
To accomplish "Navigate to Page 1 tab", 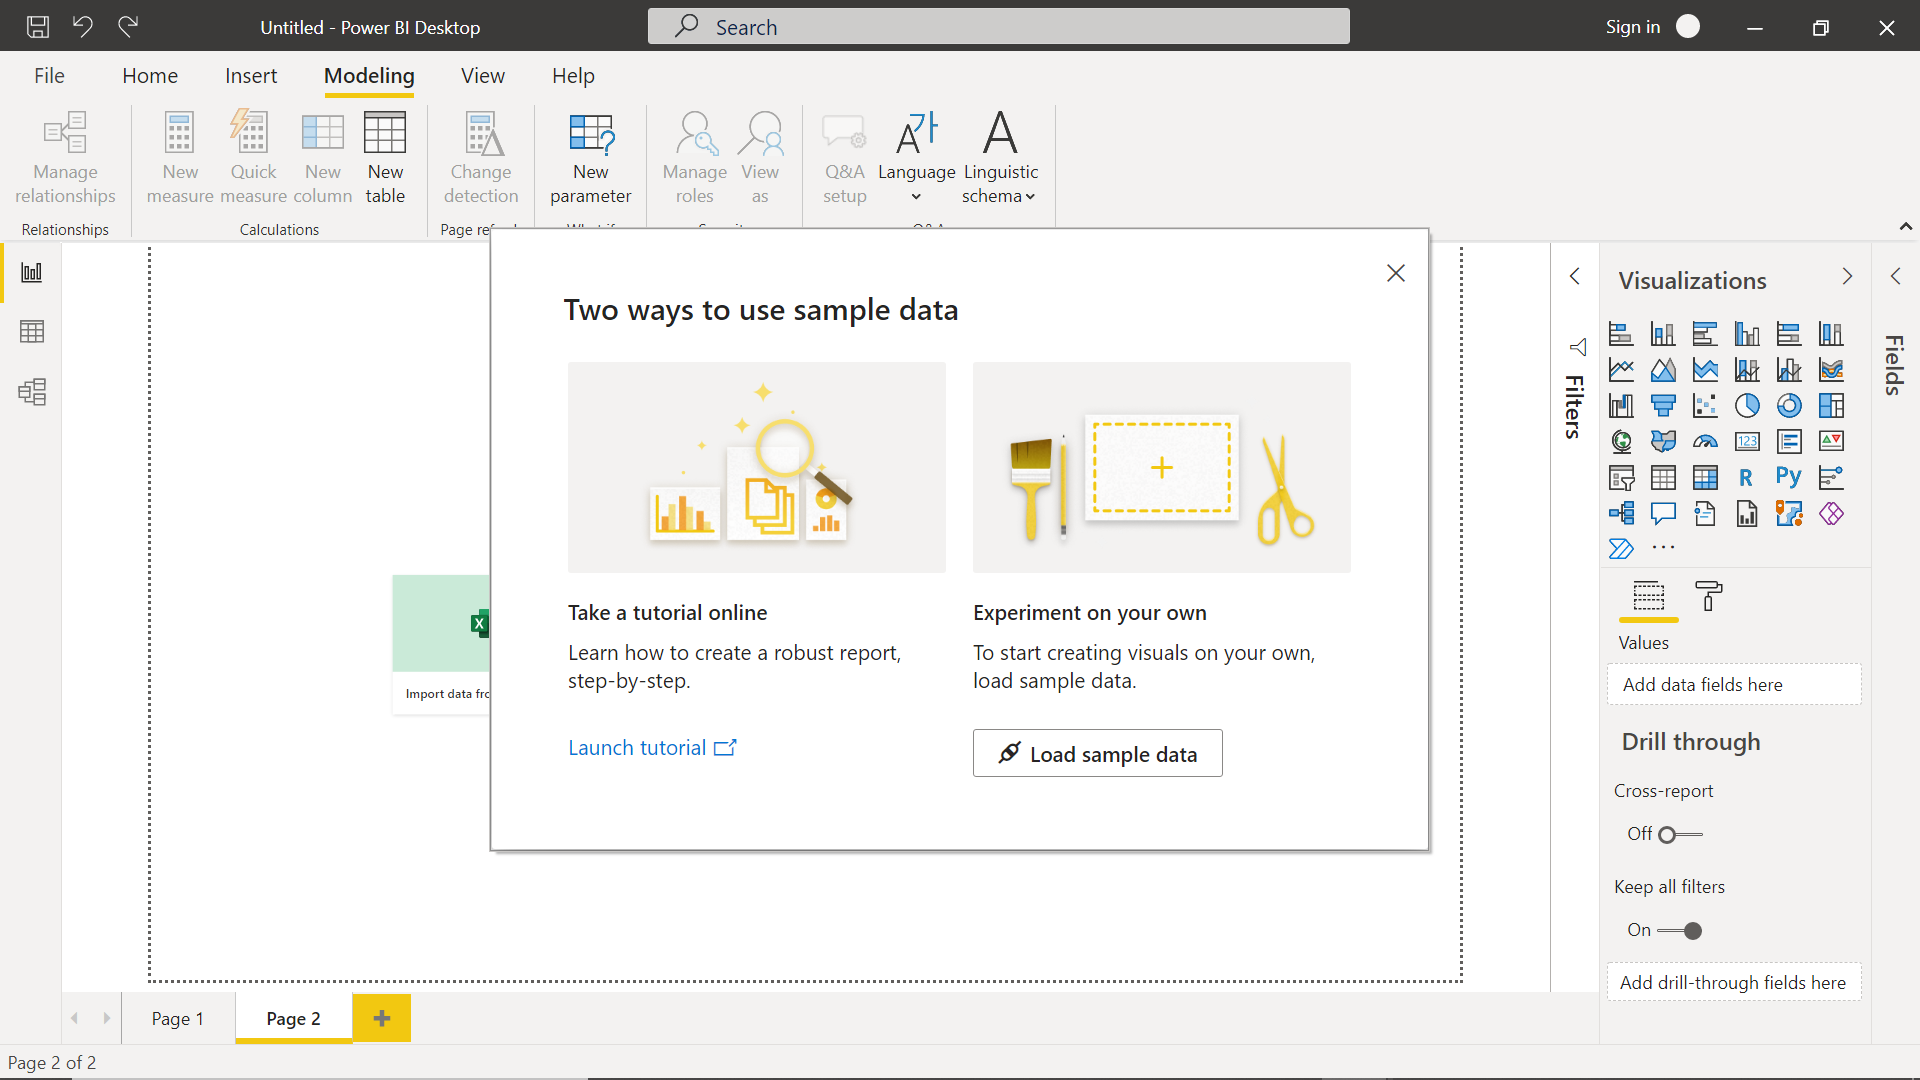I will (x=177, y=1018).
